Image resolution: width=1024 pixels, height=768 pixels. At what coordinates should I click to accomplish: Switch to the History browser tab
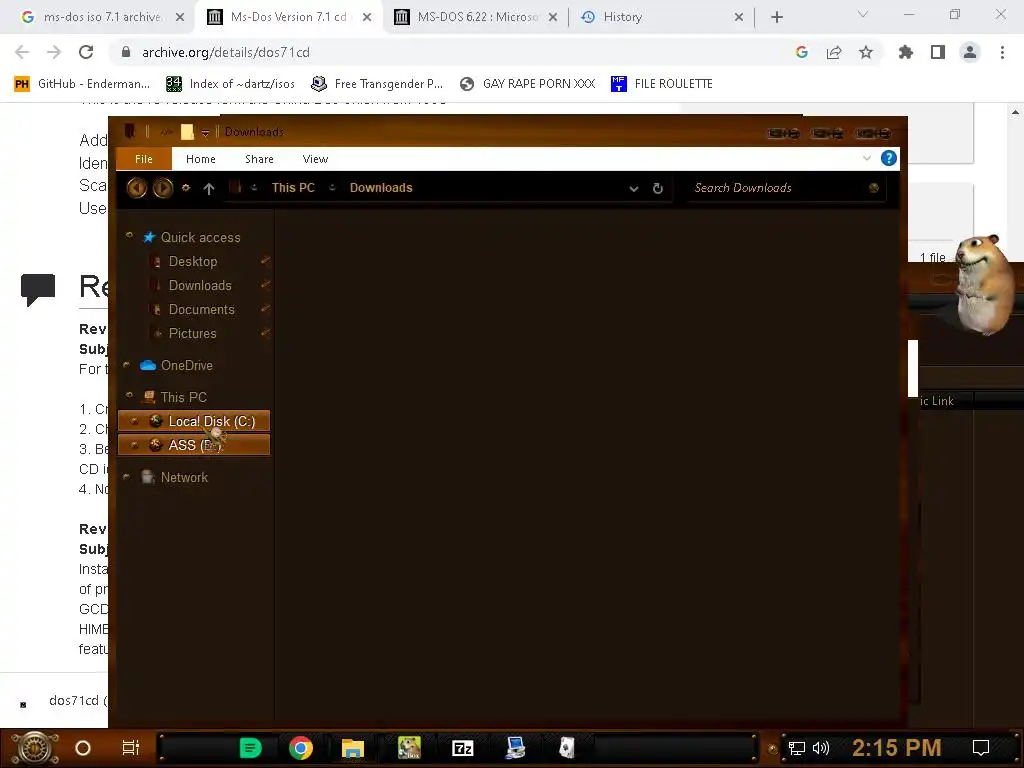(660, 17)
